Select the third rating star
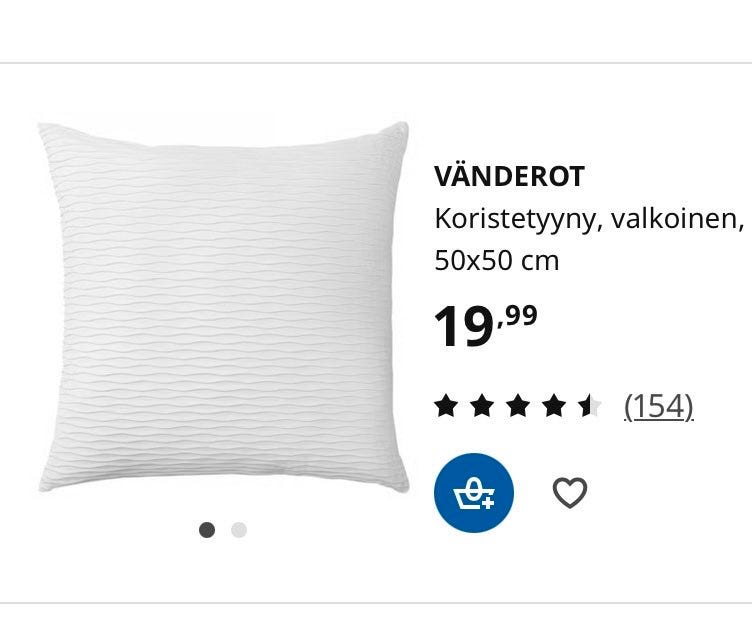752x623 pixels. click(x=518, y=406)
